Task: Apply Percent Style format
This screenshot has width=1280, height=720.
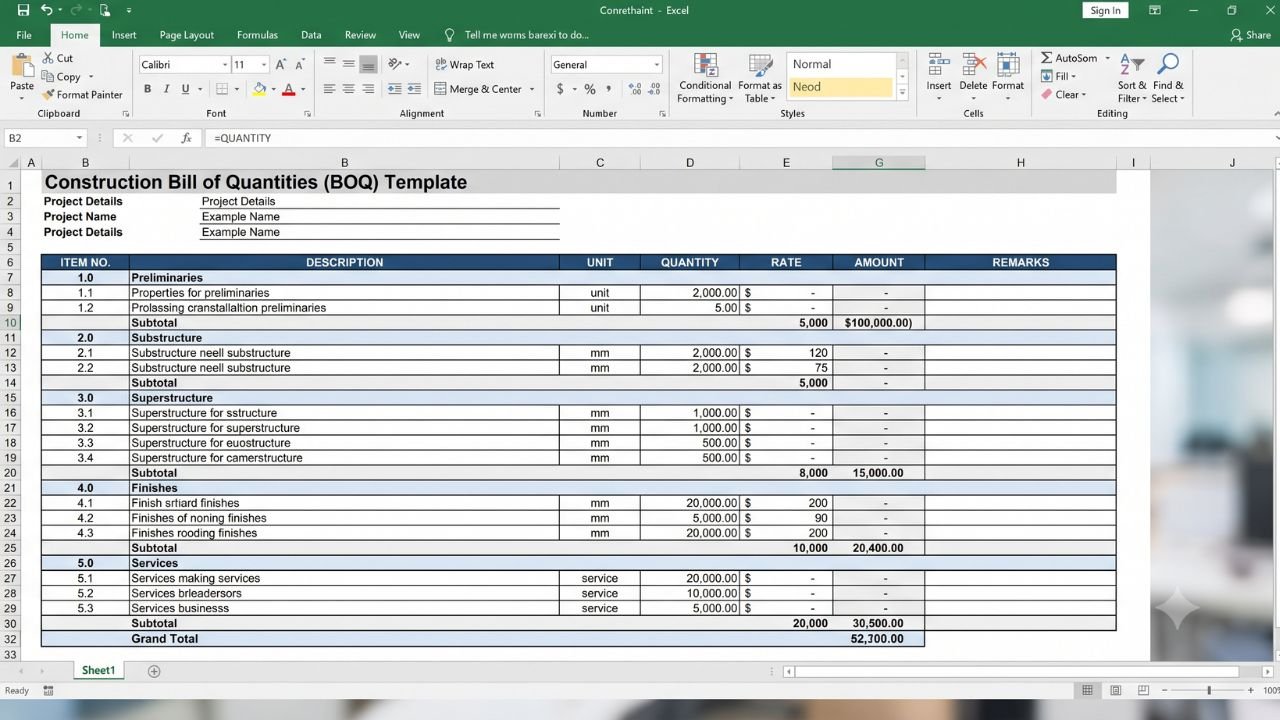Action: 590,89
